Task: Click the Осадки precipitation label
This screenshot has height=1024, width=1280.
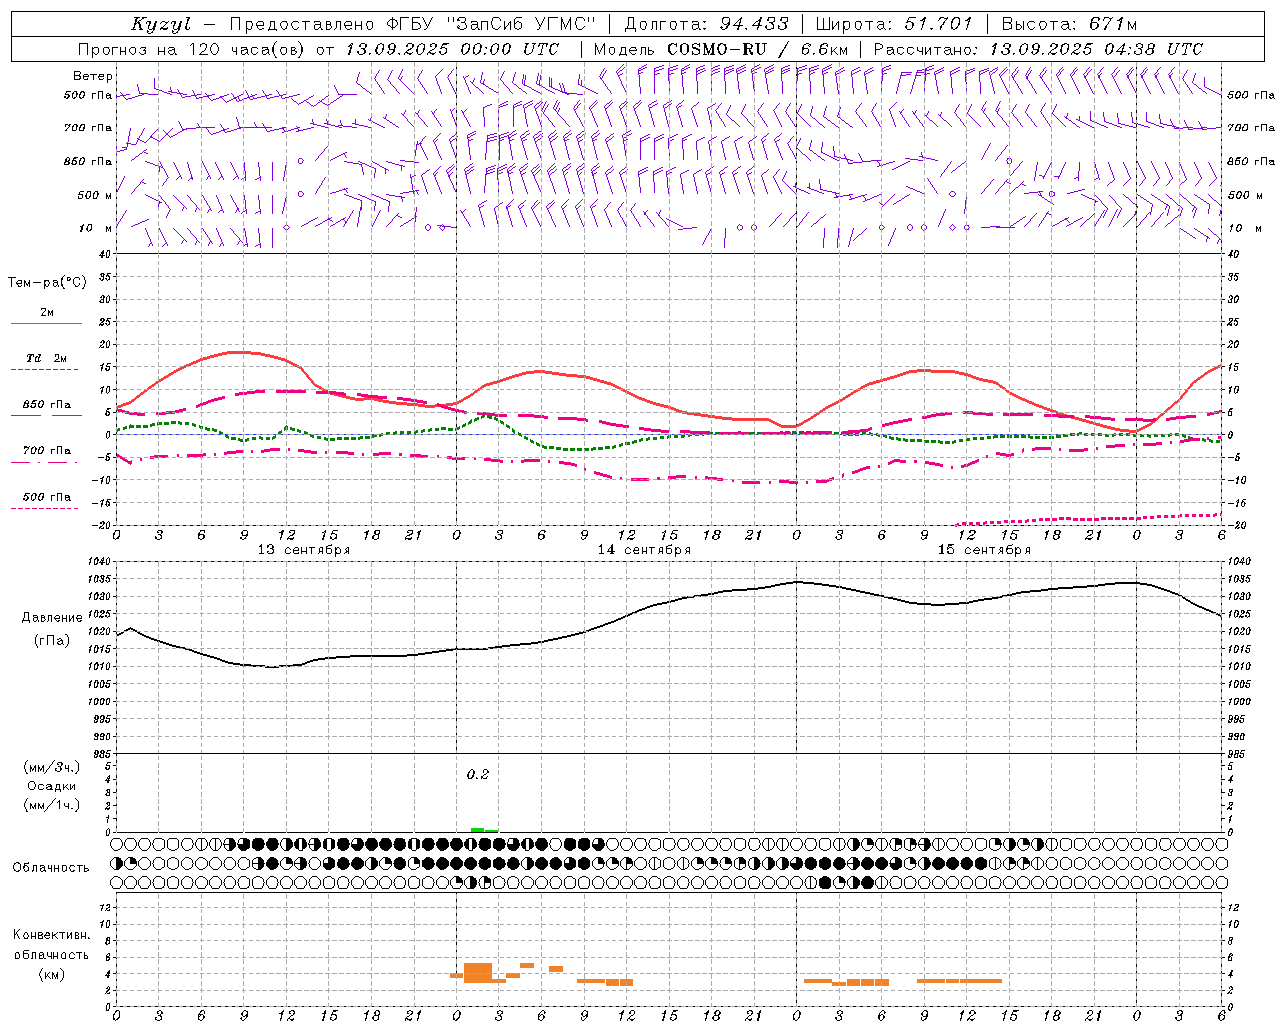Action: click(x=51, y=786)
